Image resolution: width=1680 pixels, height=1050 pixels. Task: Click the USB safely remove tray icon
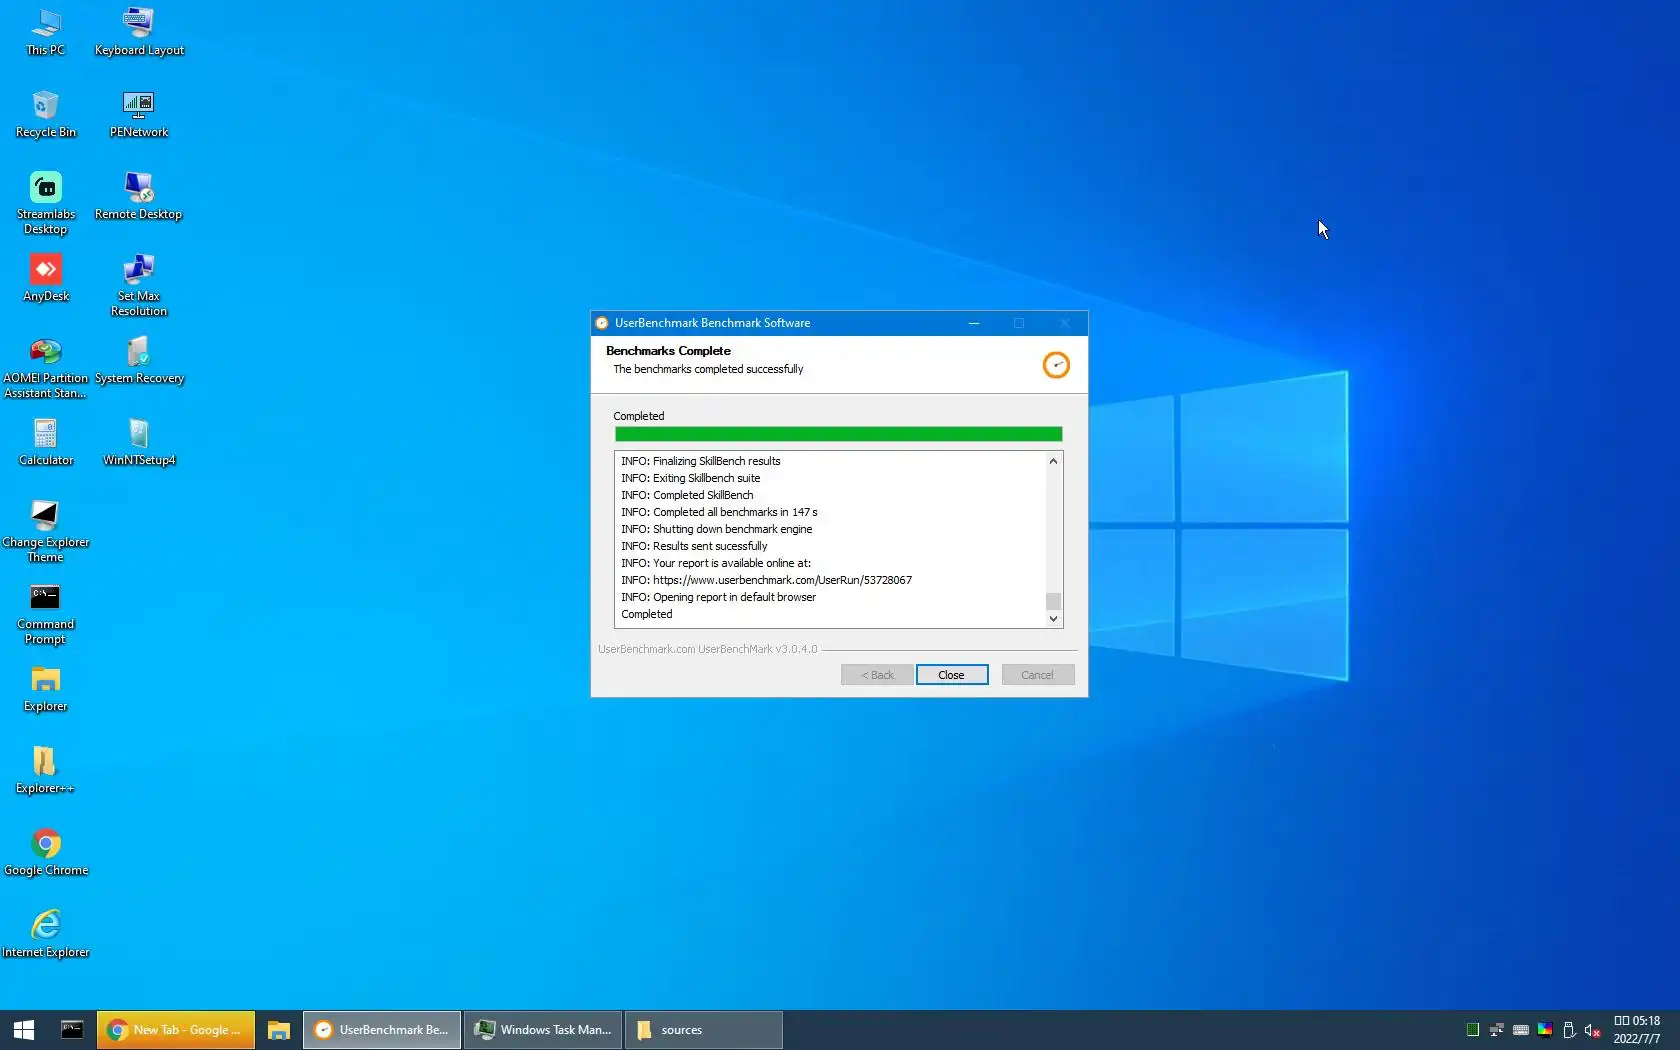[x=1569, y=1030]
